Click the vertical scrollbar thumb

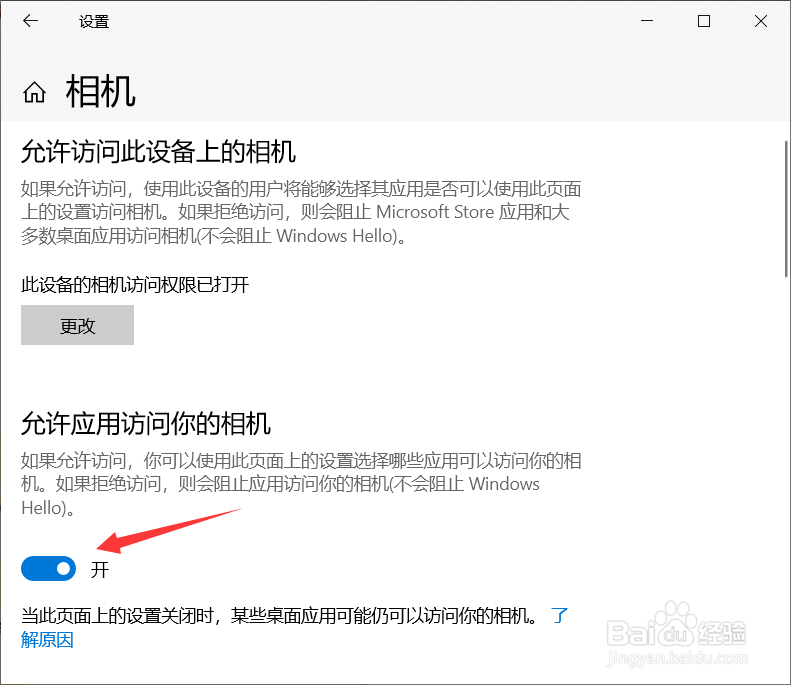pos(786,209)
